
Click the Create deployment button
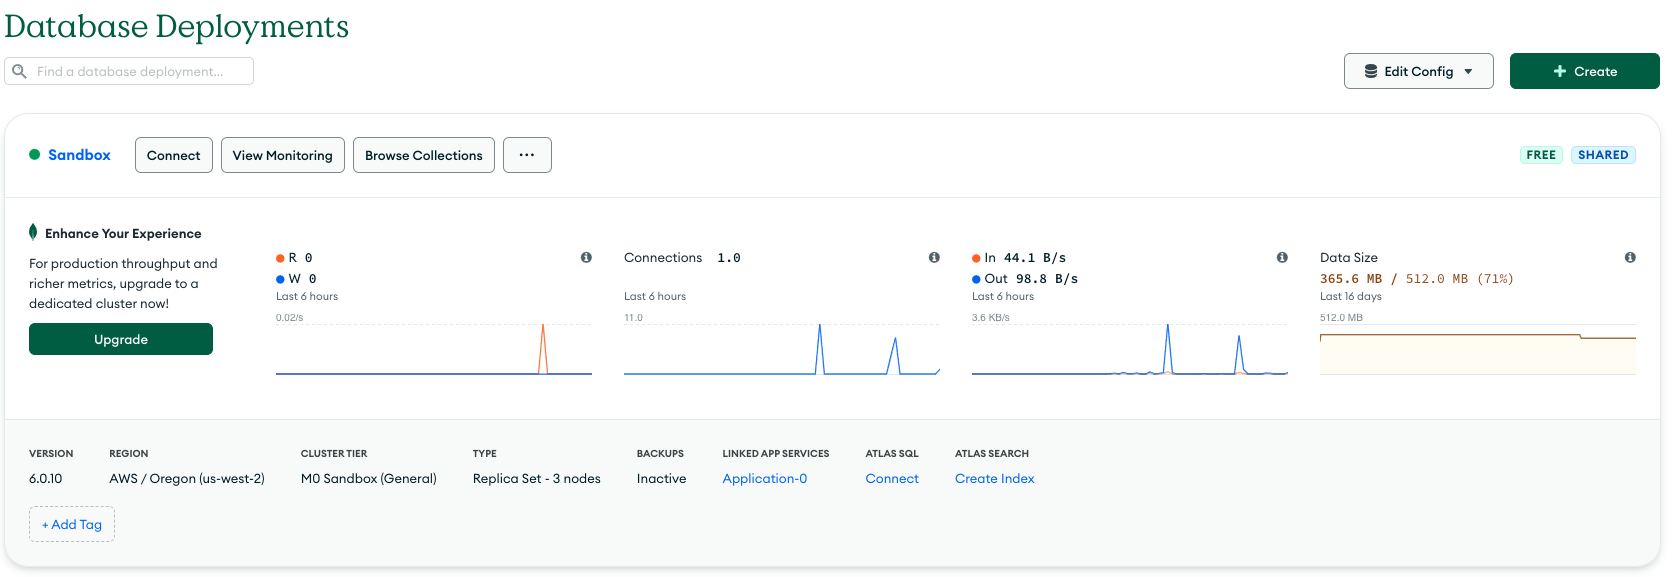click(1584, 71)
